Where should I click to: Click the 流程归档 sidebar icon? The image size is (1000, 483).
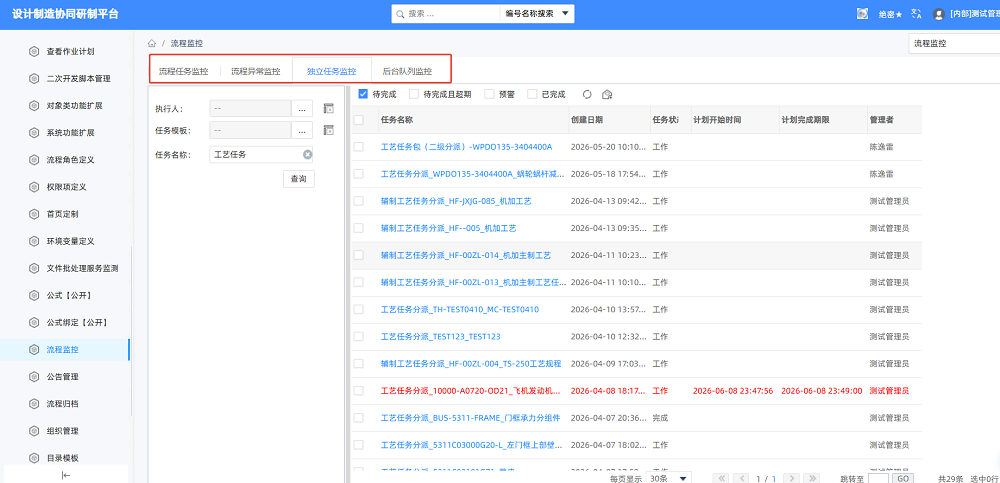click(34, 404)
